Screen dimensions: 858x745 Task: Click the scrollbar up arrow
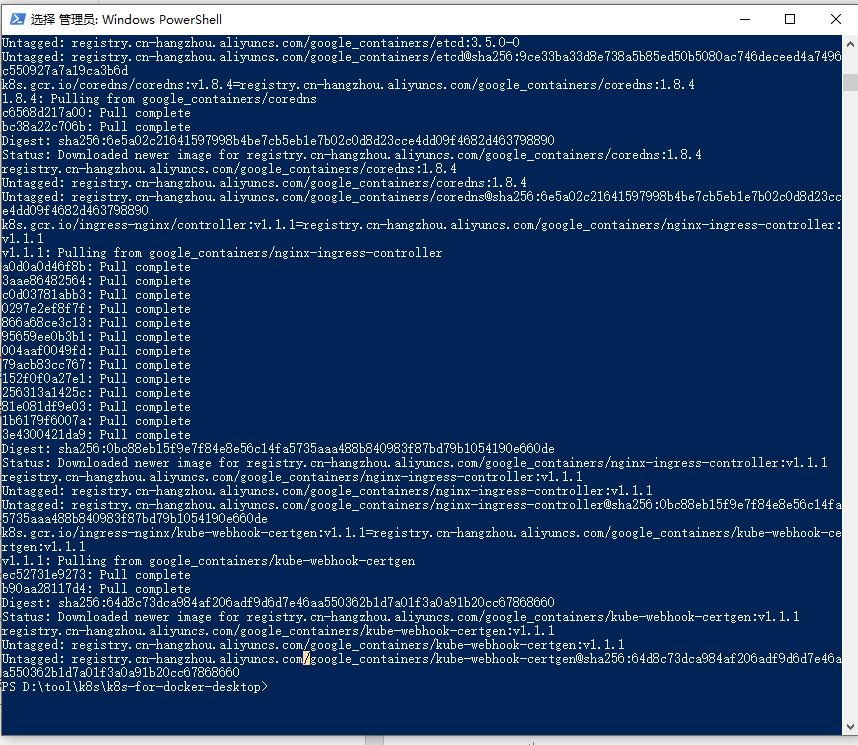tap(850, 44)
